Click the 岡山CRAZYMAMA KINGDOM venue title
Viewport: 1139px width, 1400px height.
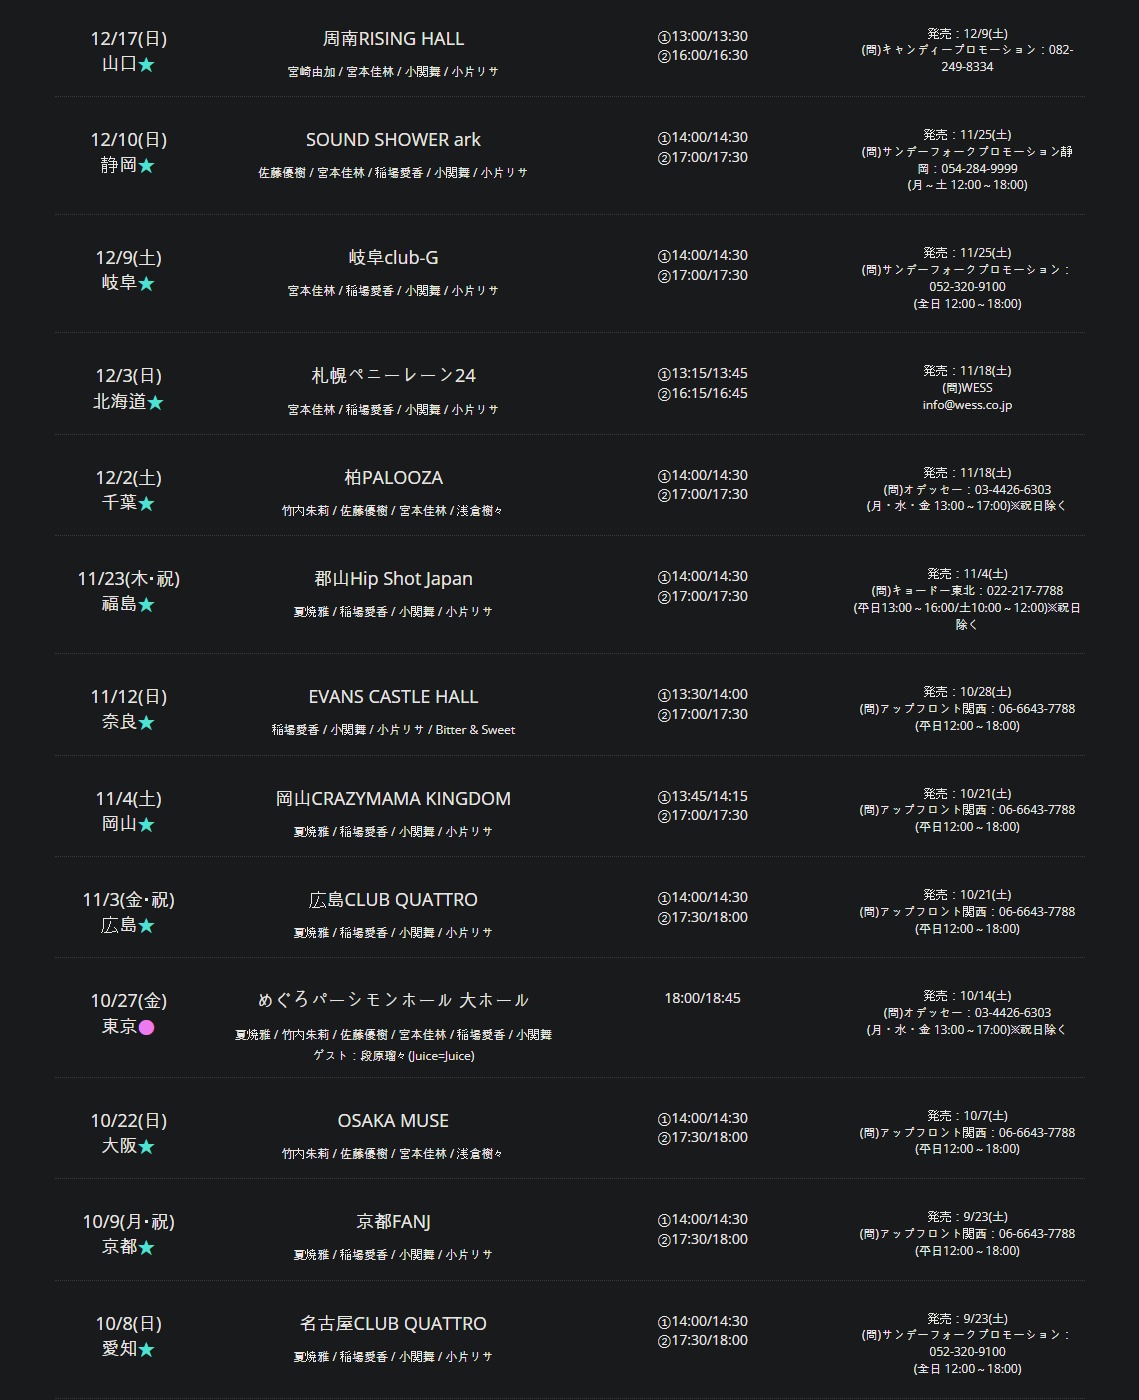pos(393,799)
